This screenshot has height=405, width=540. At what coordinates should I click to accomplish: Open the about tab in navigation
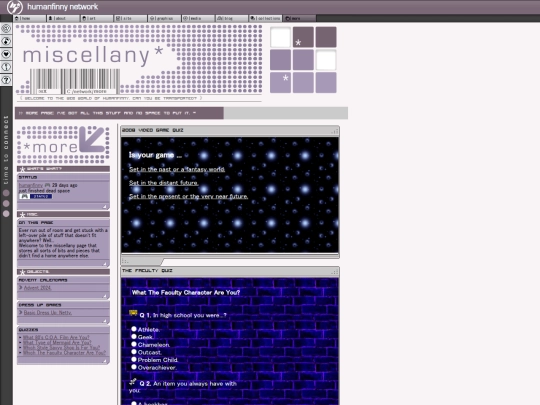click(63, 18)
